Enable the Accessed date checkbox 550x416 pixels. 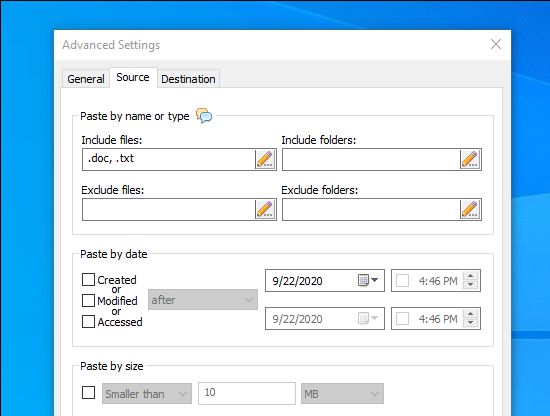click(x=88, y=321)
